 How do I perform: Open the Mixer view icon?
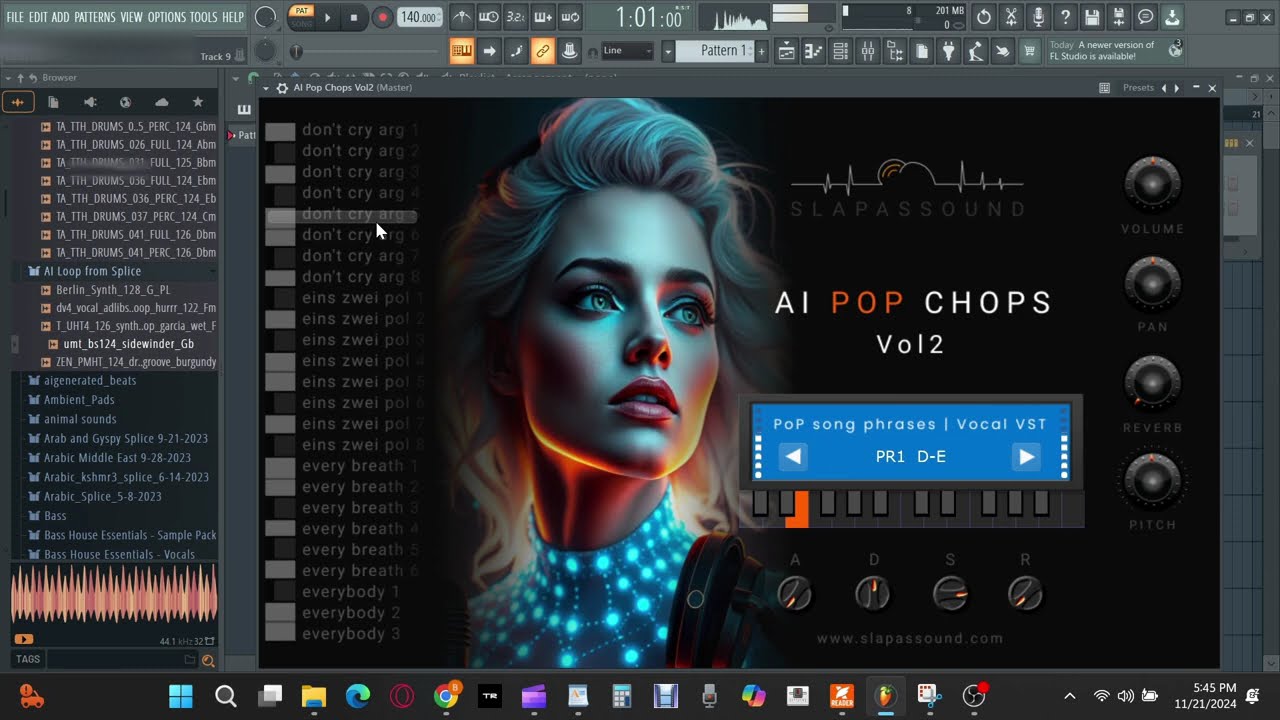click(x=867, y=51)
